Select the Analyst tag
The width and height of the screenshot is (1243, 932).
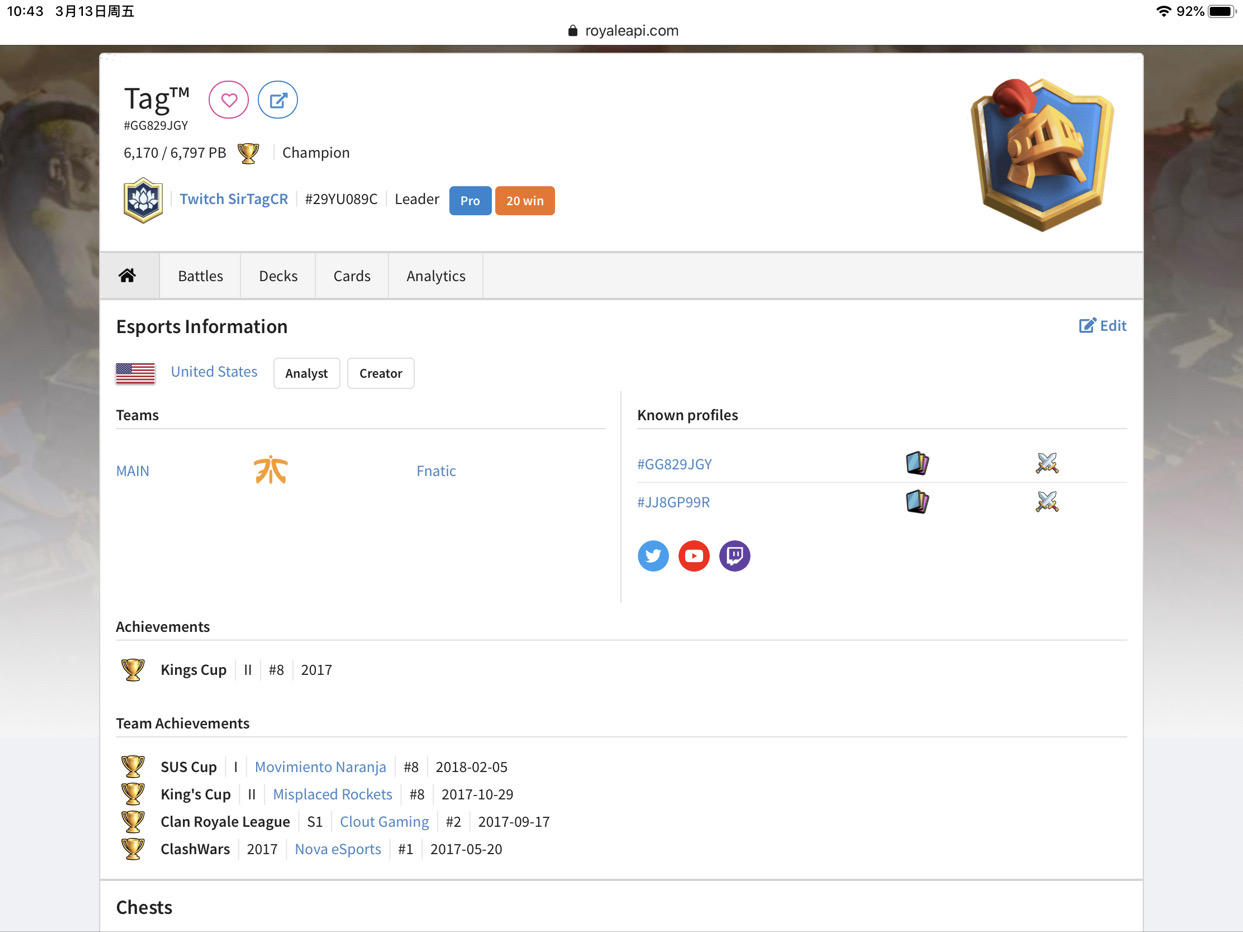307,373
